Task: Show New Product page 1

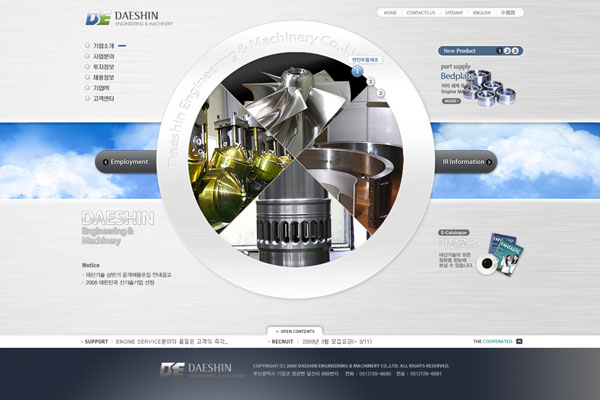Action: [x=499, y=51]
